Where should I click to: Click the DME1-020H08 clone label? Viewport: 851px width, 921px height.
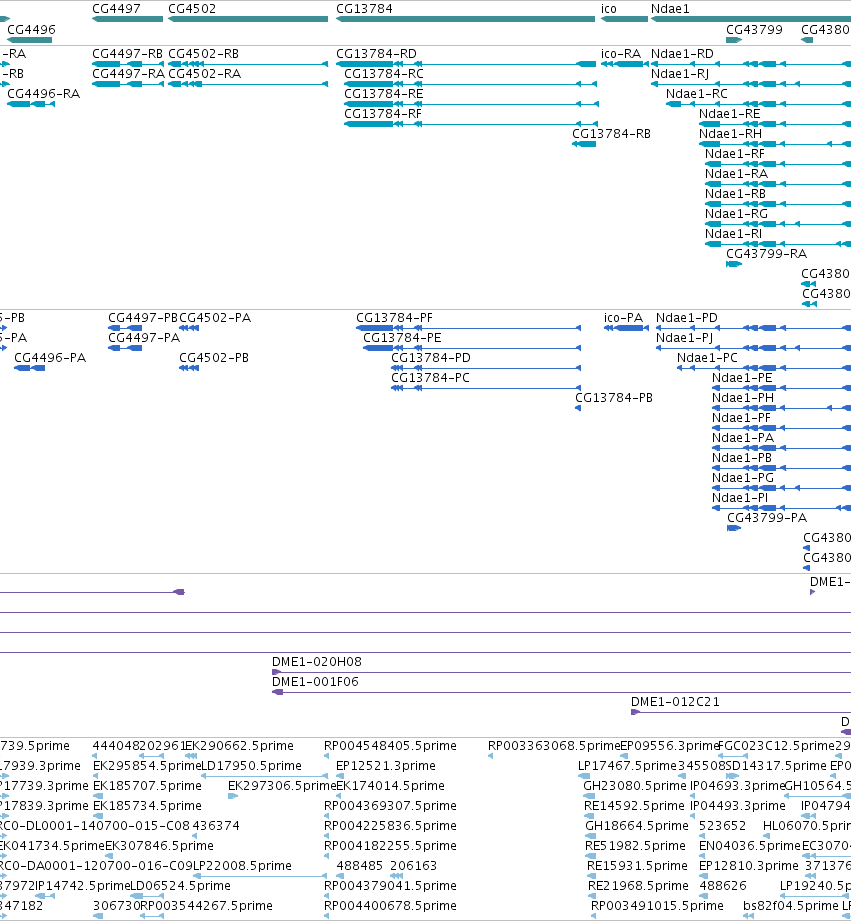click(x=317, y=662)
